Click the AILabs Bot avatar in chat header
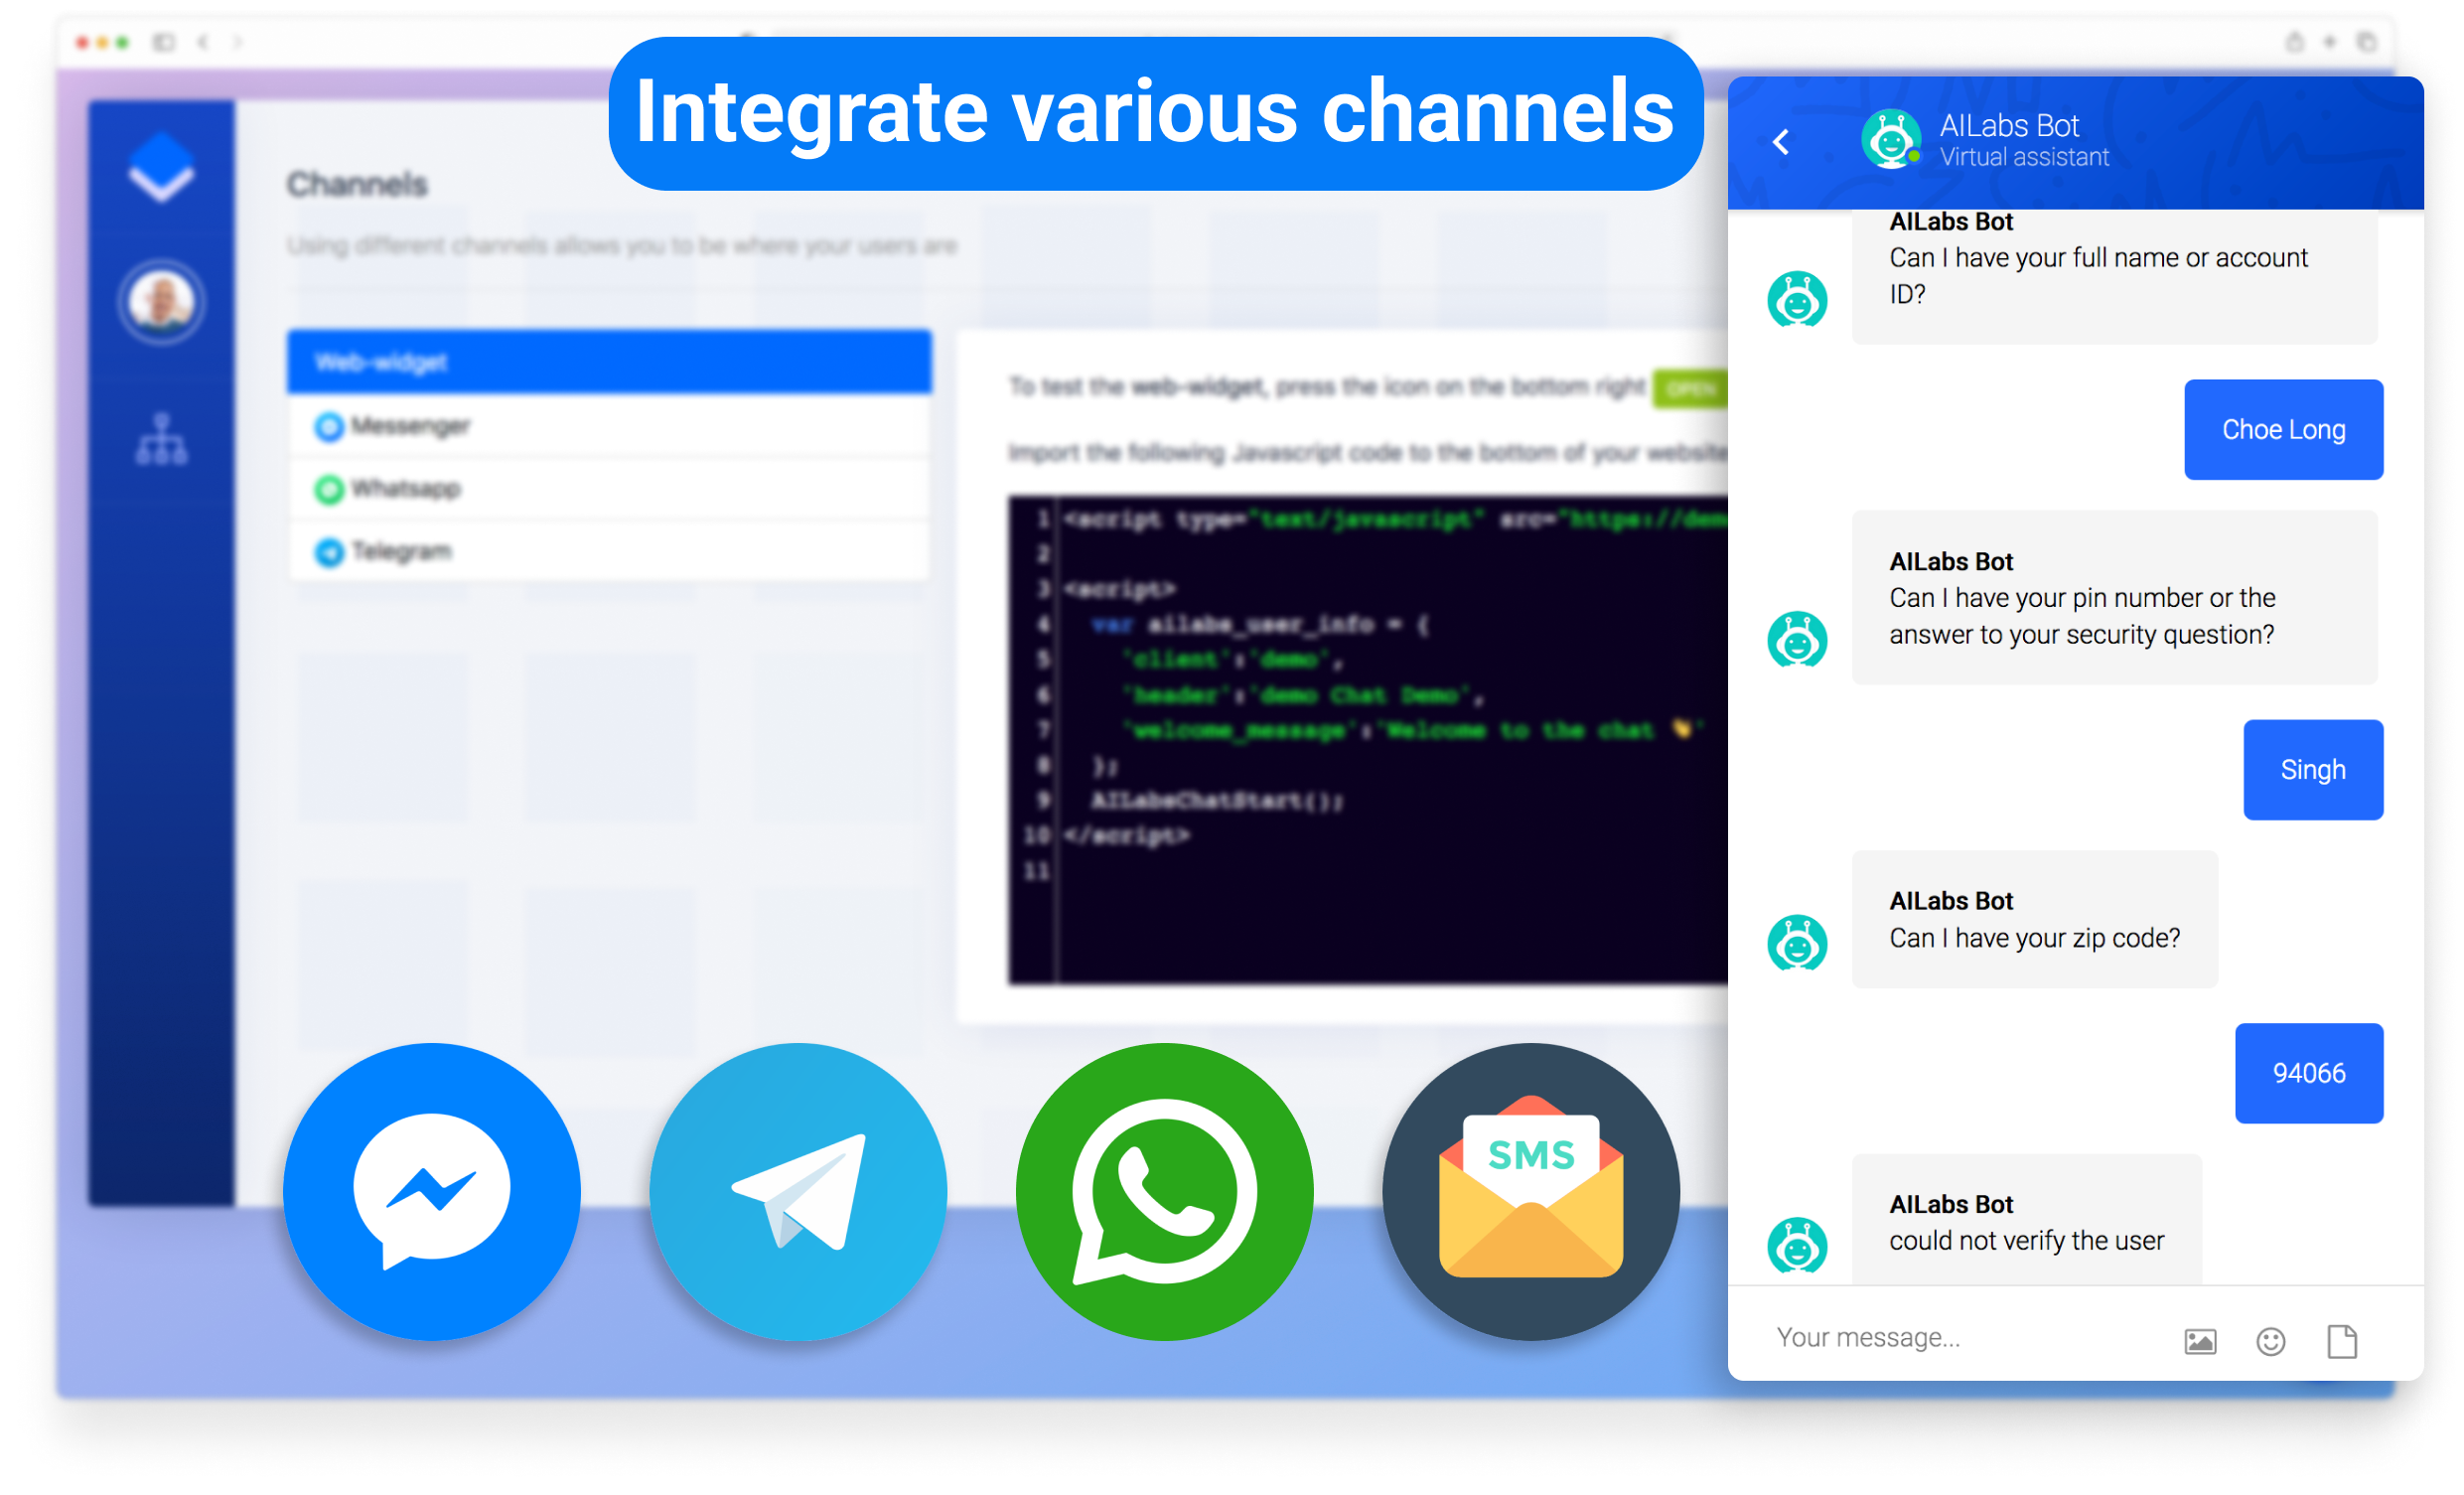This screenshot has height=1495, width=2464. point(1890,139)
